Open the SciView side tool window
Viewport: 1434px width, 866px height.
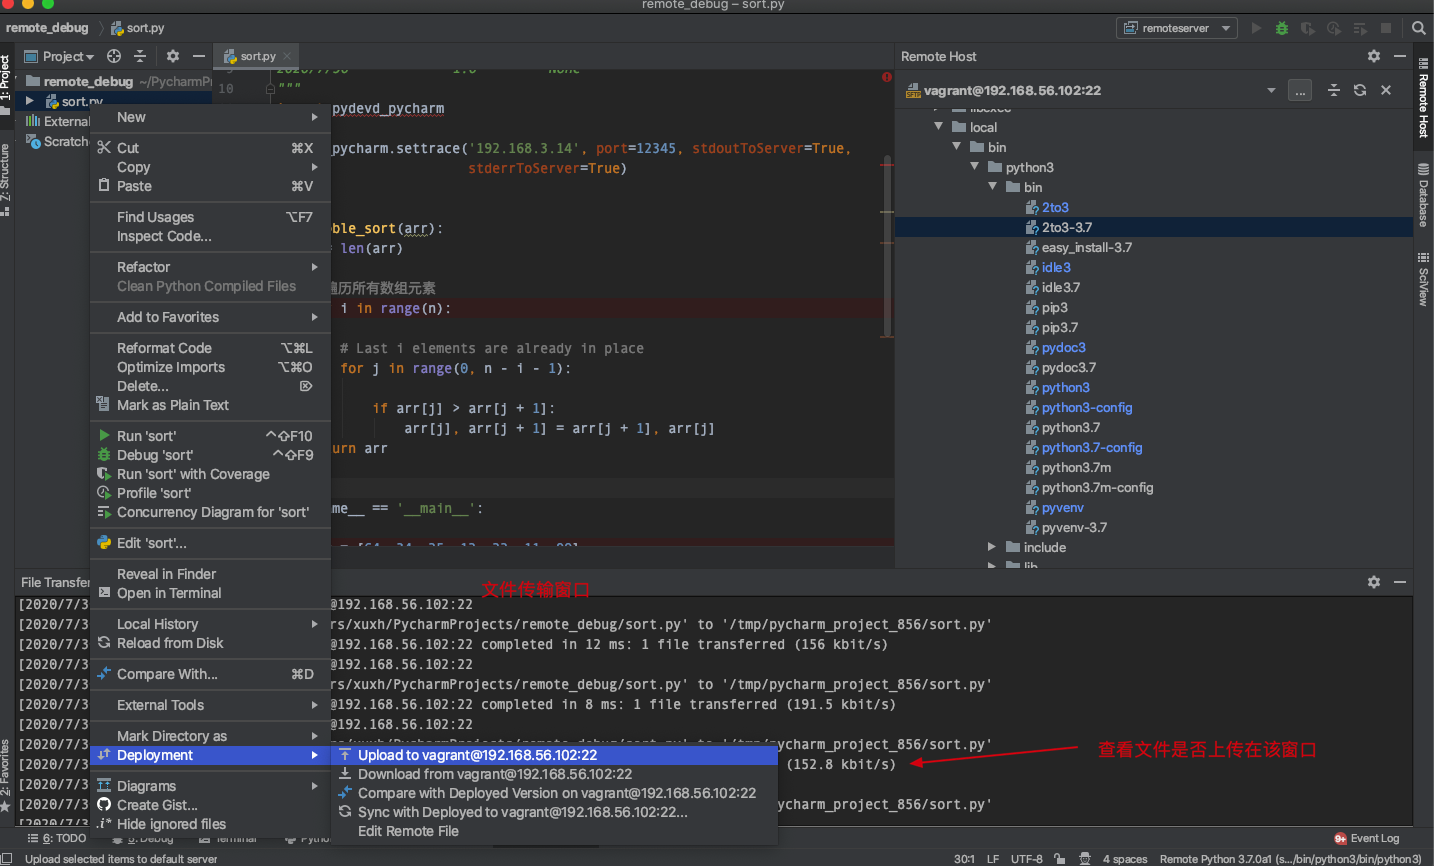point(1424,278)
